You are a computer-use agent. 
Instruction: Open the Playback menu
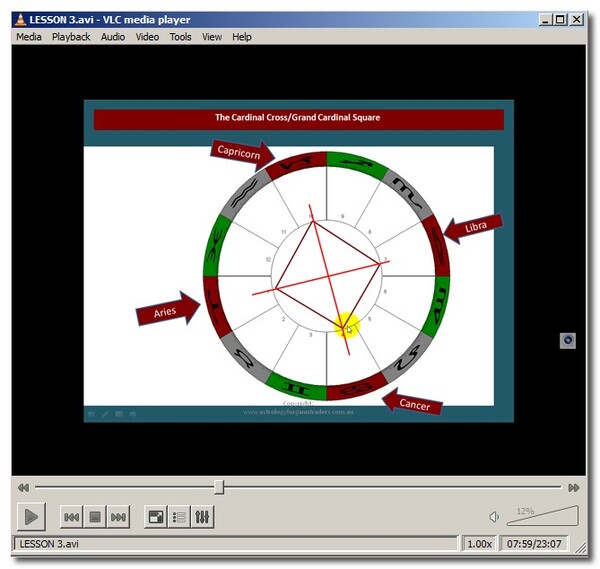tap(71, 37)
